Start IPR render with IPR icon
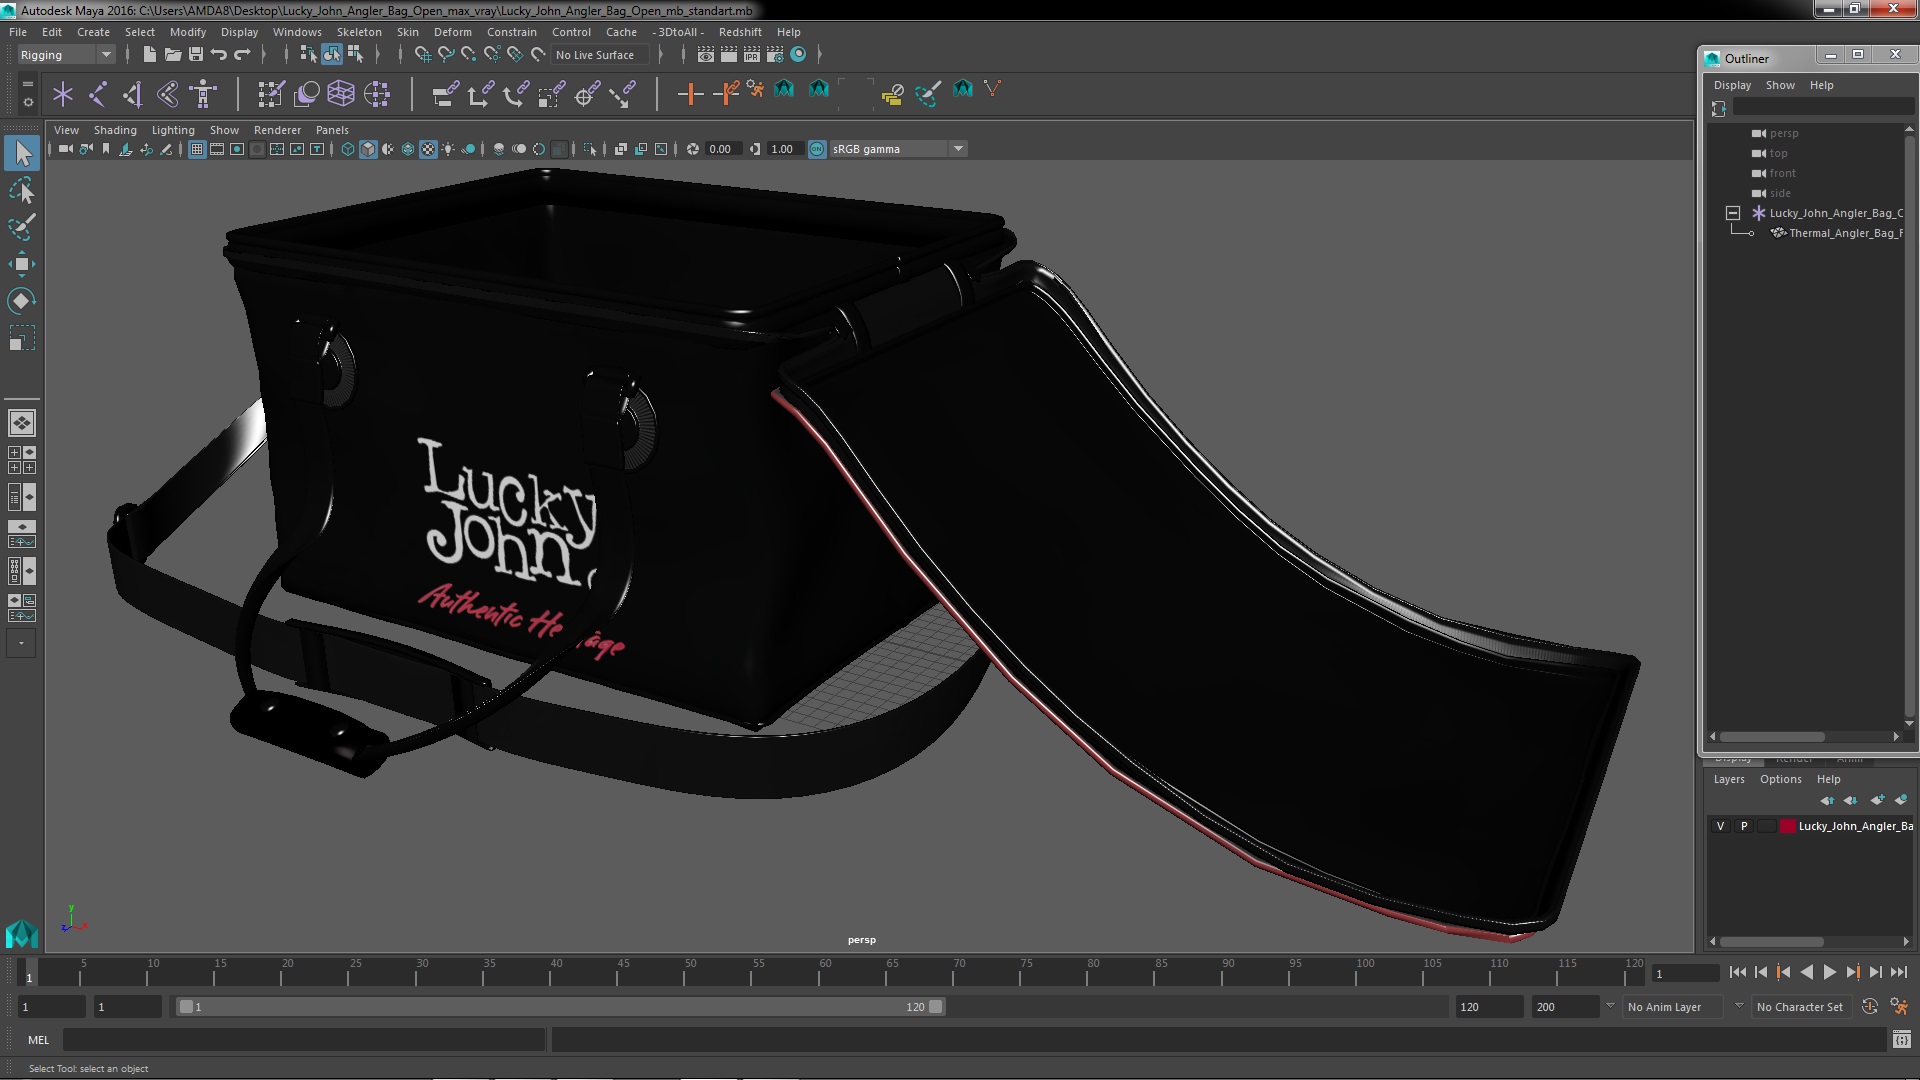Image resolution: width=1920 pixels, height=1080 pixels. pyautogui.click(x=751, y=55)
